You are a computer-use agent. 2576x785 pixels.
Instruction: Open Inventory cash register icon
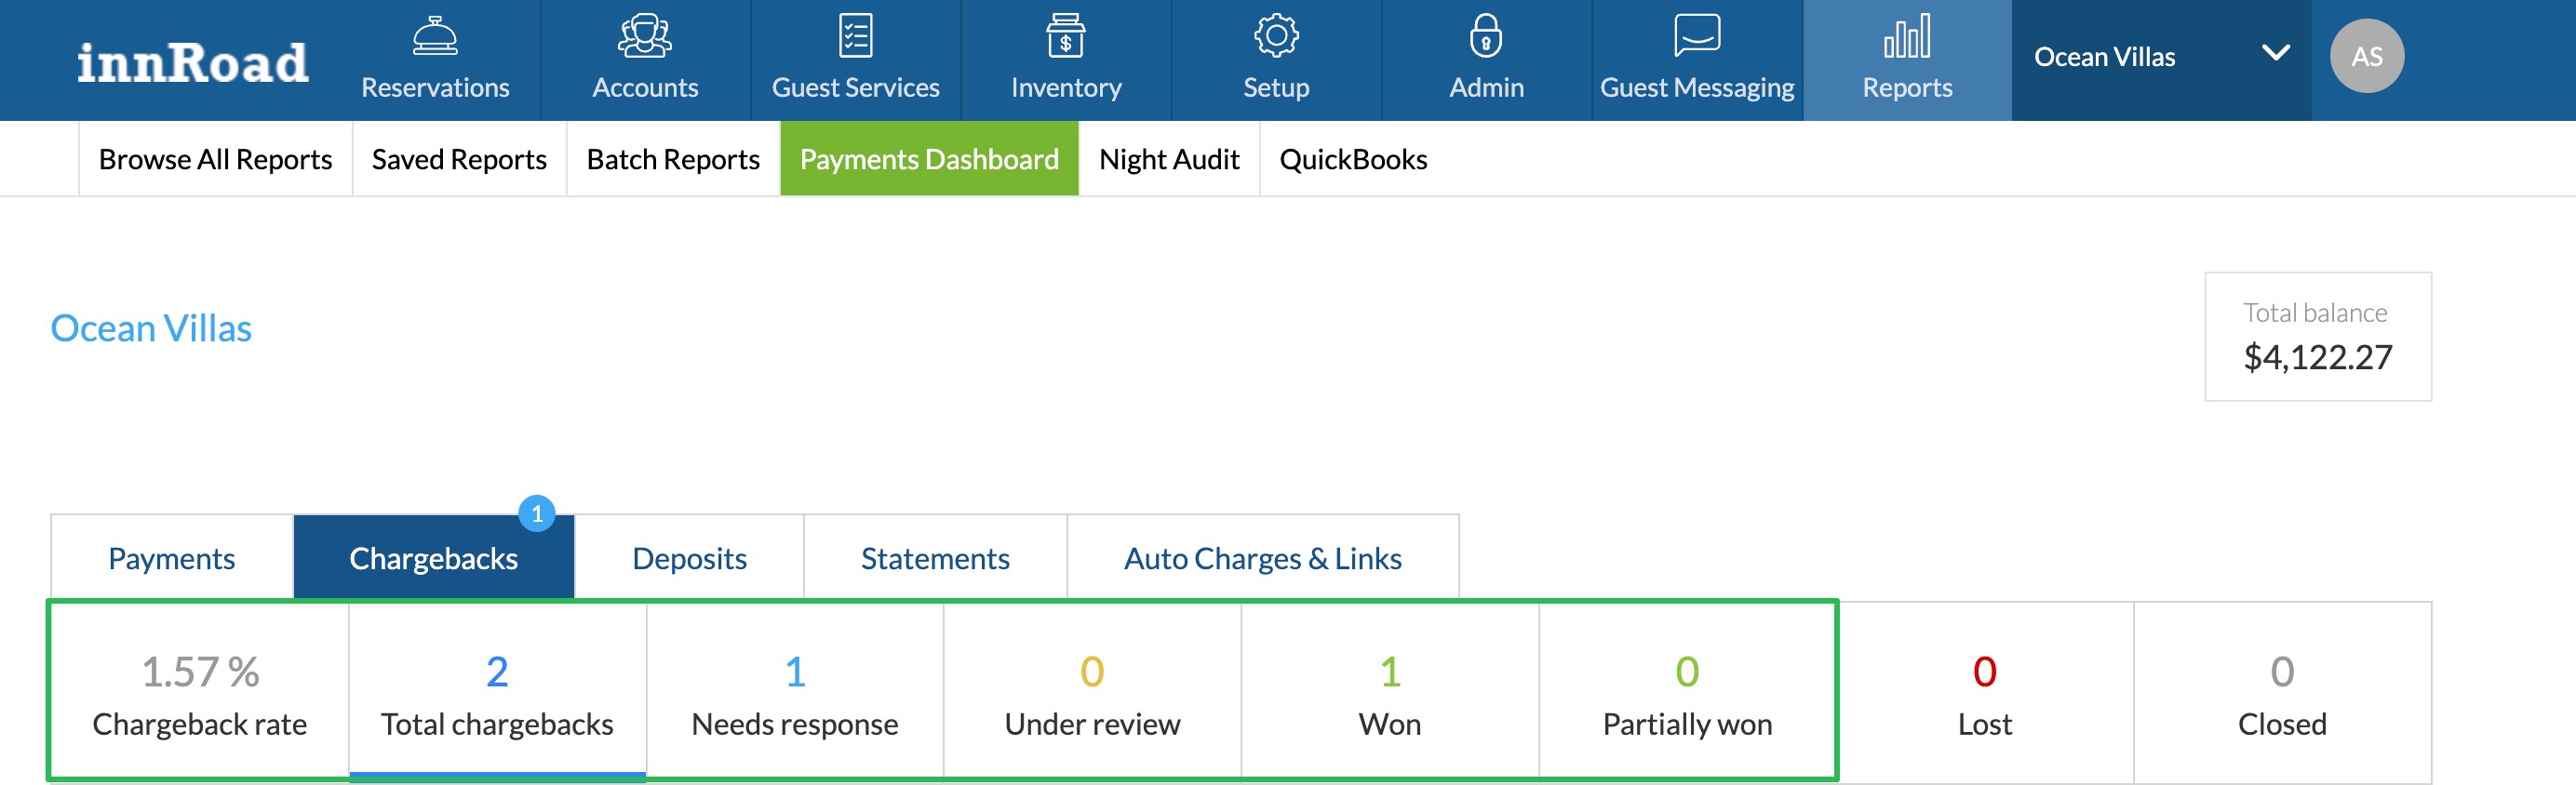tap(1066, 36)
